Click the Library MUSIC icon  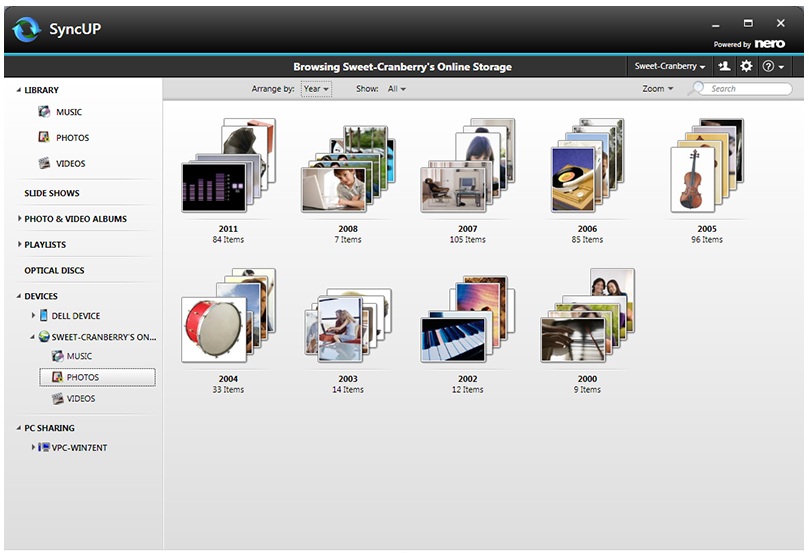(44, 111)
